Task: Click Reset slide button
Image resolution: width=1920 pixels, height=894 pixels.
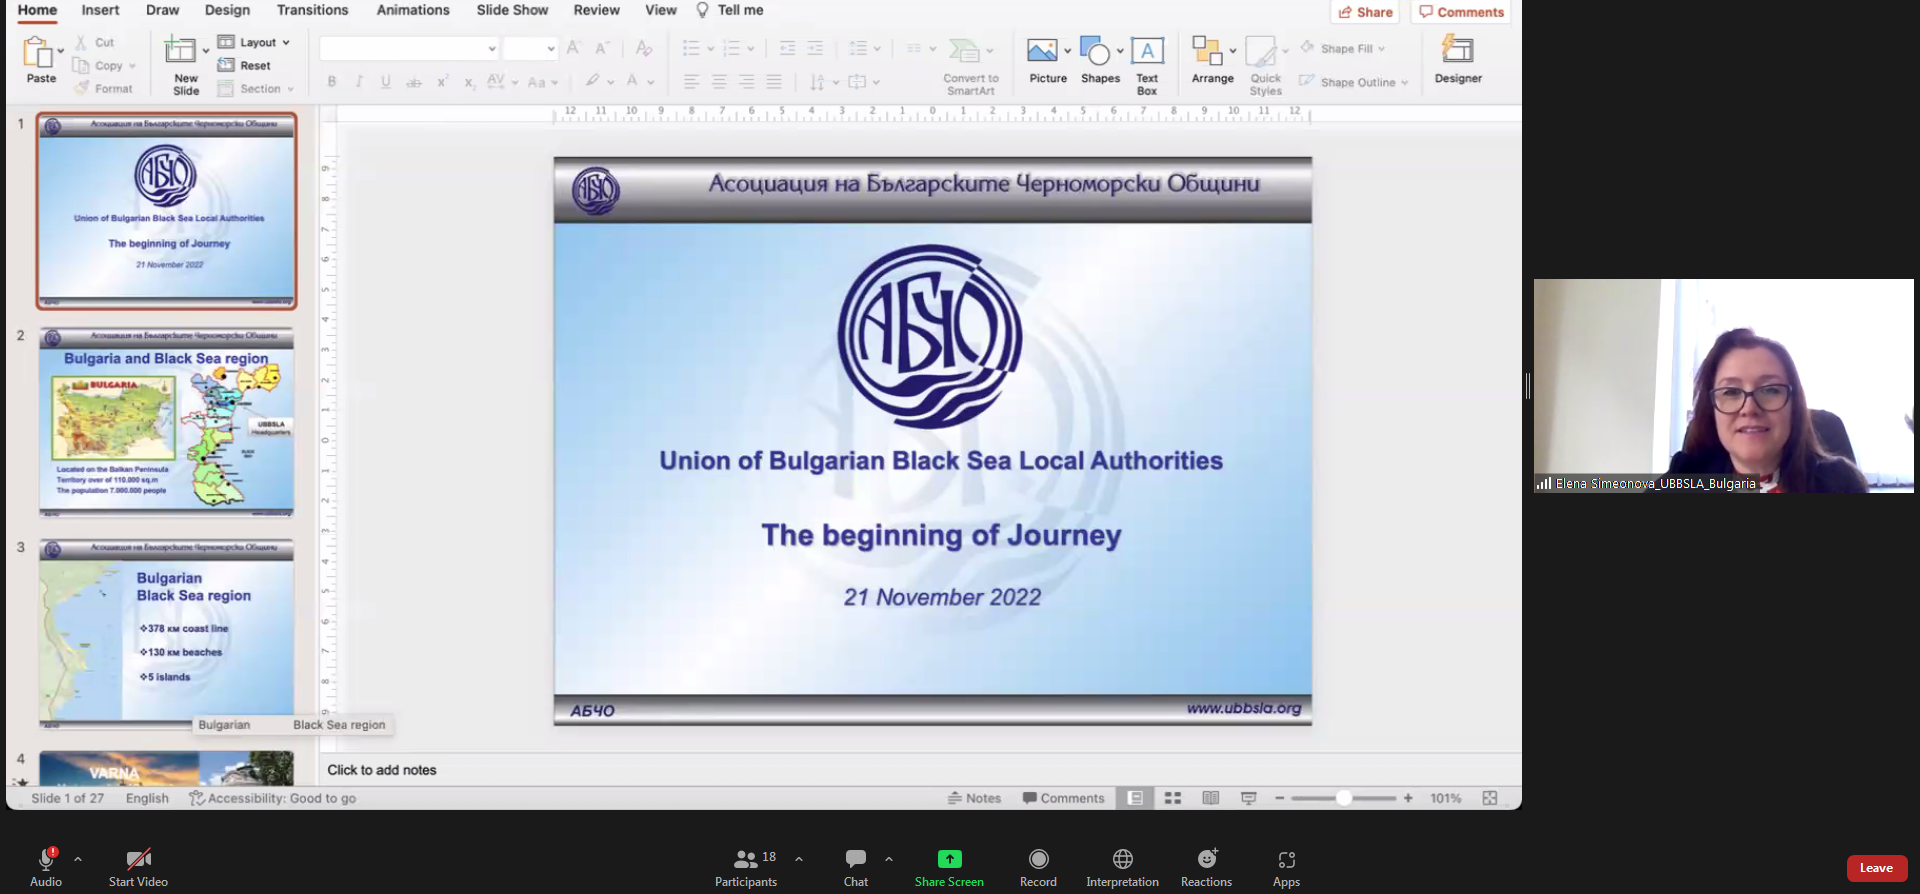Action: tap(245, 65)
